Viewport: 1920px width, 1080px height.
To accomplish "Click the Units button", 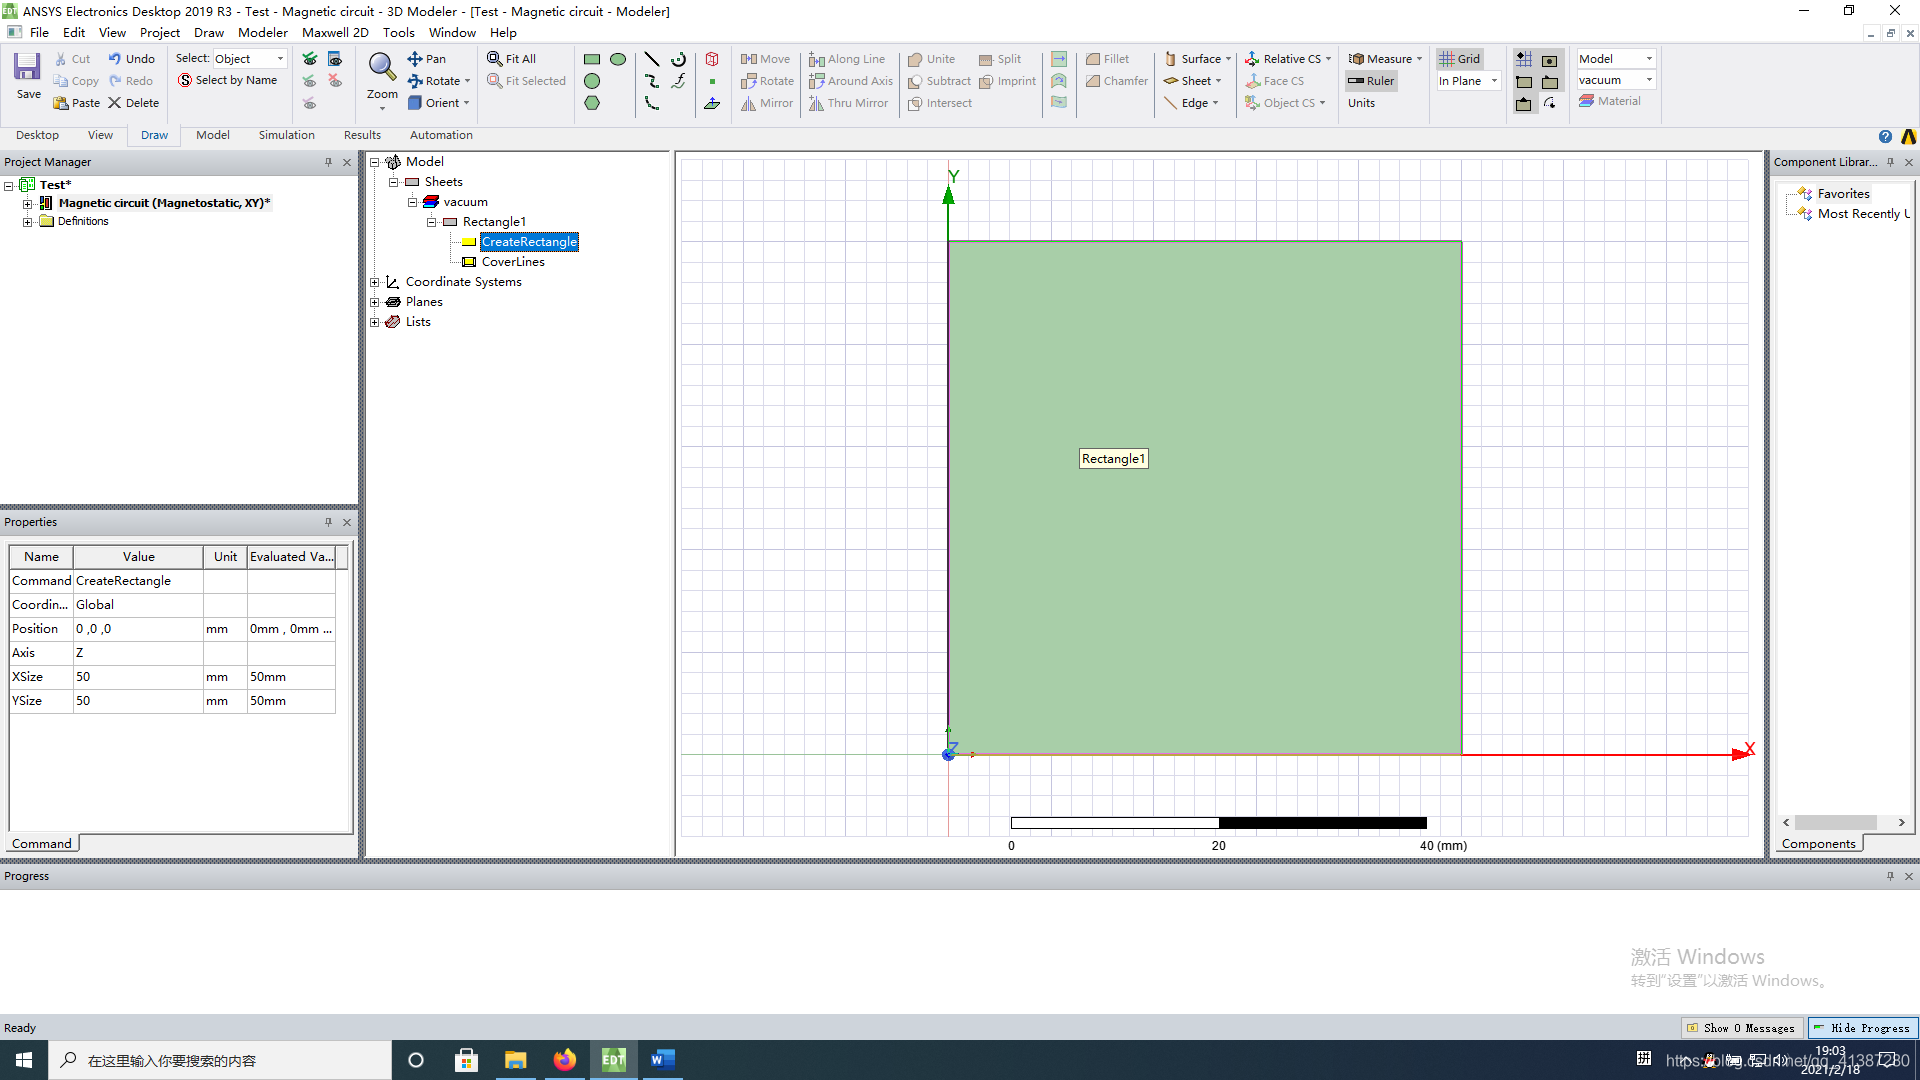I will pyautogui.click(x=1361, y=103).
